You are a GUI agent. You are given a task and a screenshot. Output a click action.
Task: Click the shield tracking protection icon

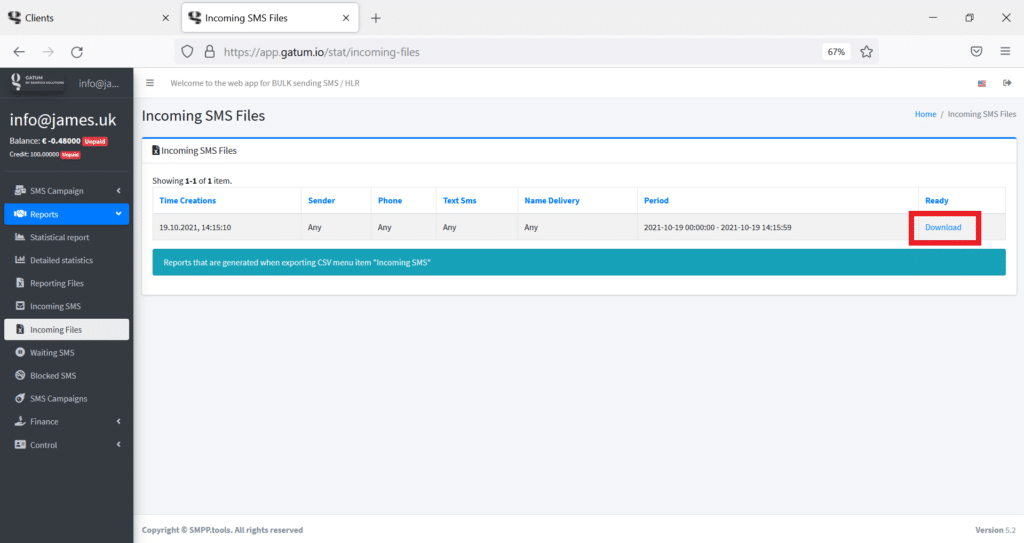pyautogui.click(x=187, y=52)
